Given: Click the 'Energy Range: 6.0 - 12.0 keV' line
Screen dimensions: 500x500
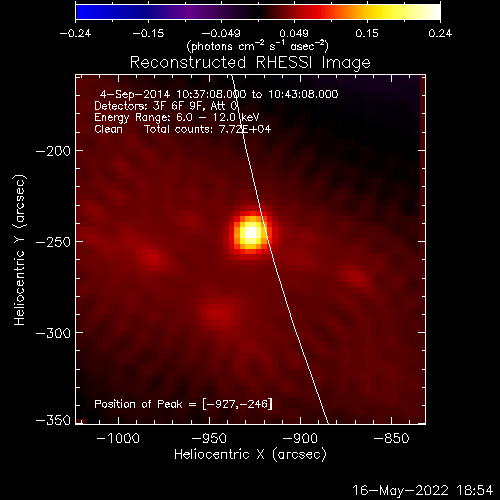Looking at the screenshot, I should click(177, 117).
